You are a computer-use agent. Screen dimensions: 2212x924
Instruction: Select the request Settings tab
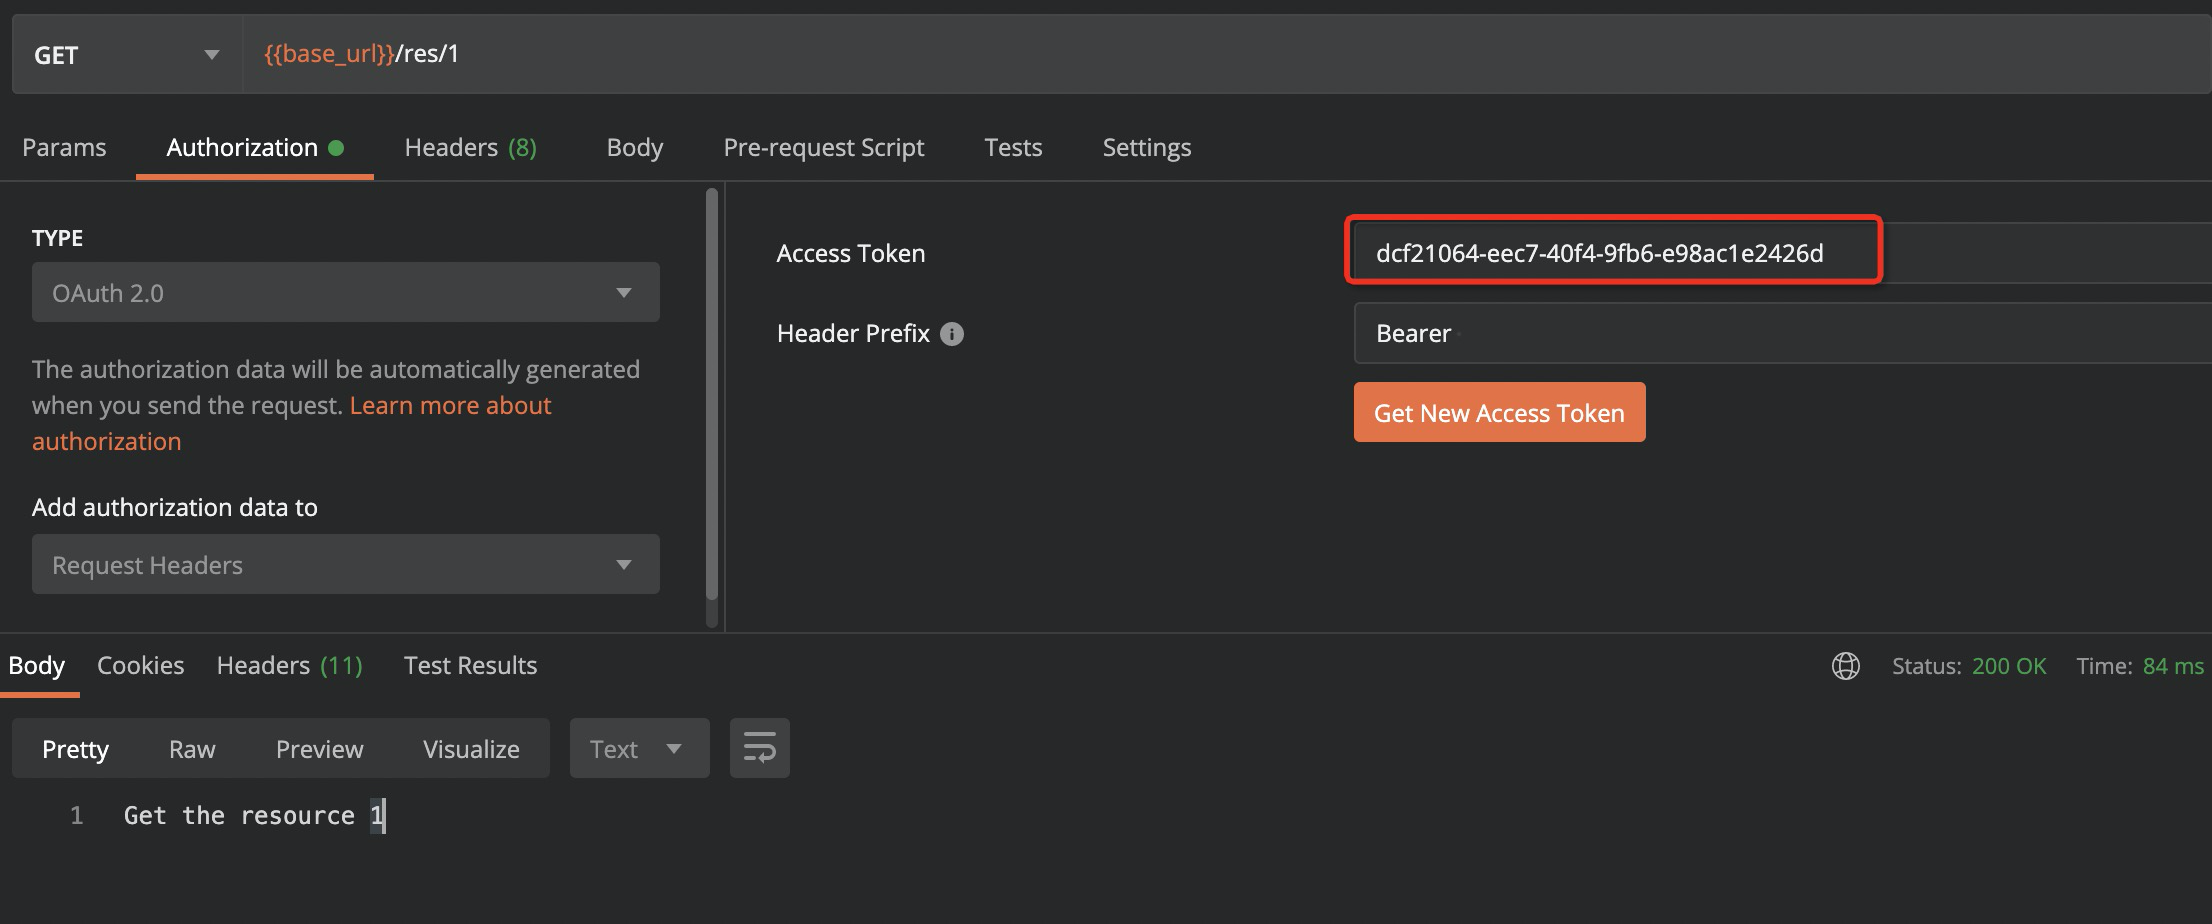[1146, 148]
